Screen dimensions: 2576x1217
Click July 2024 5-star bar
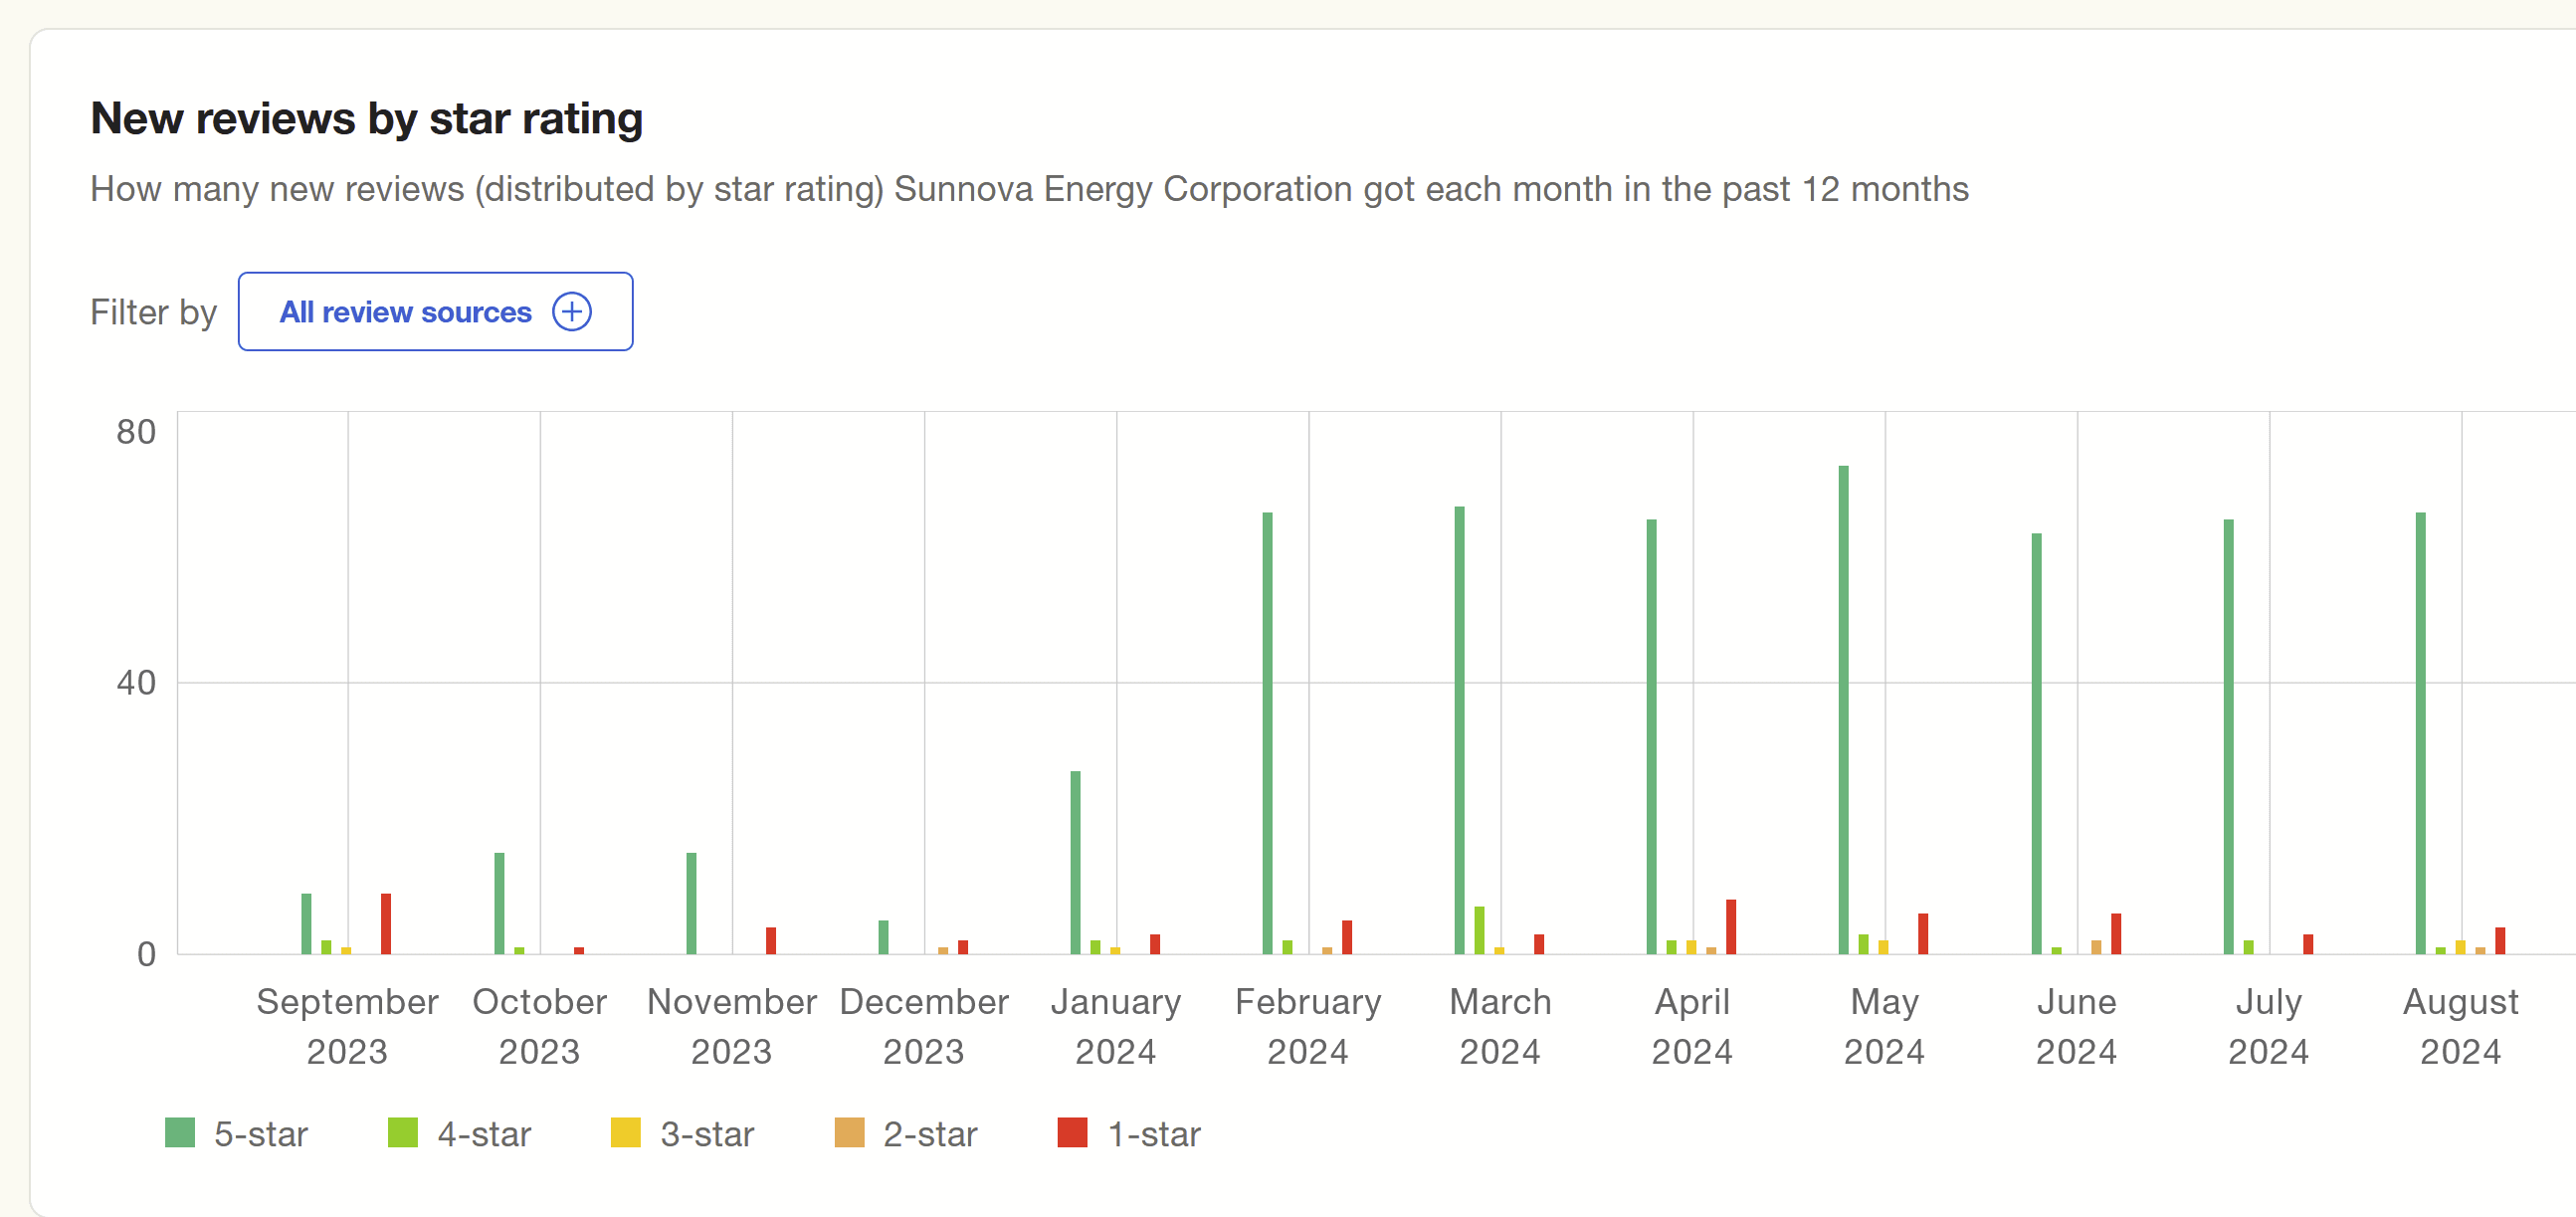tap(2228, 736)
